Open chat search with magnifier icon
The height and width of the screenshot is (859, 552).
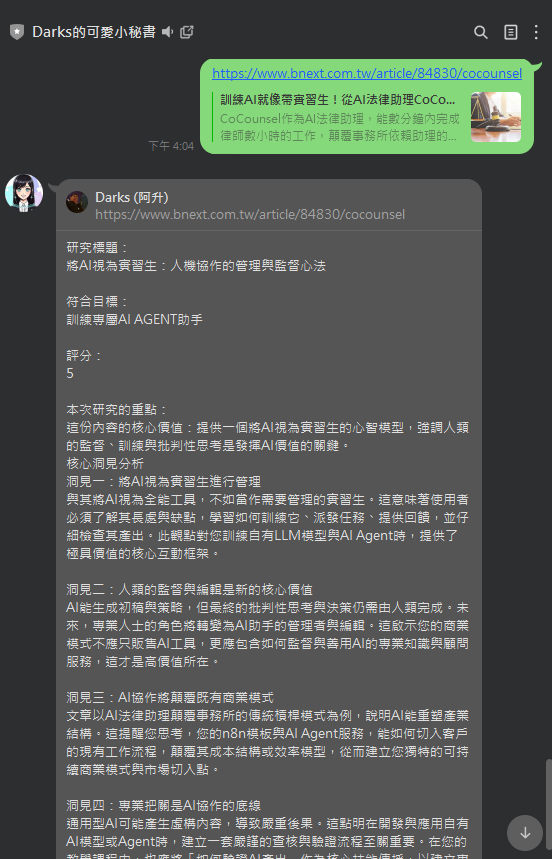tap(480, 32)
